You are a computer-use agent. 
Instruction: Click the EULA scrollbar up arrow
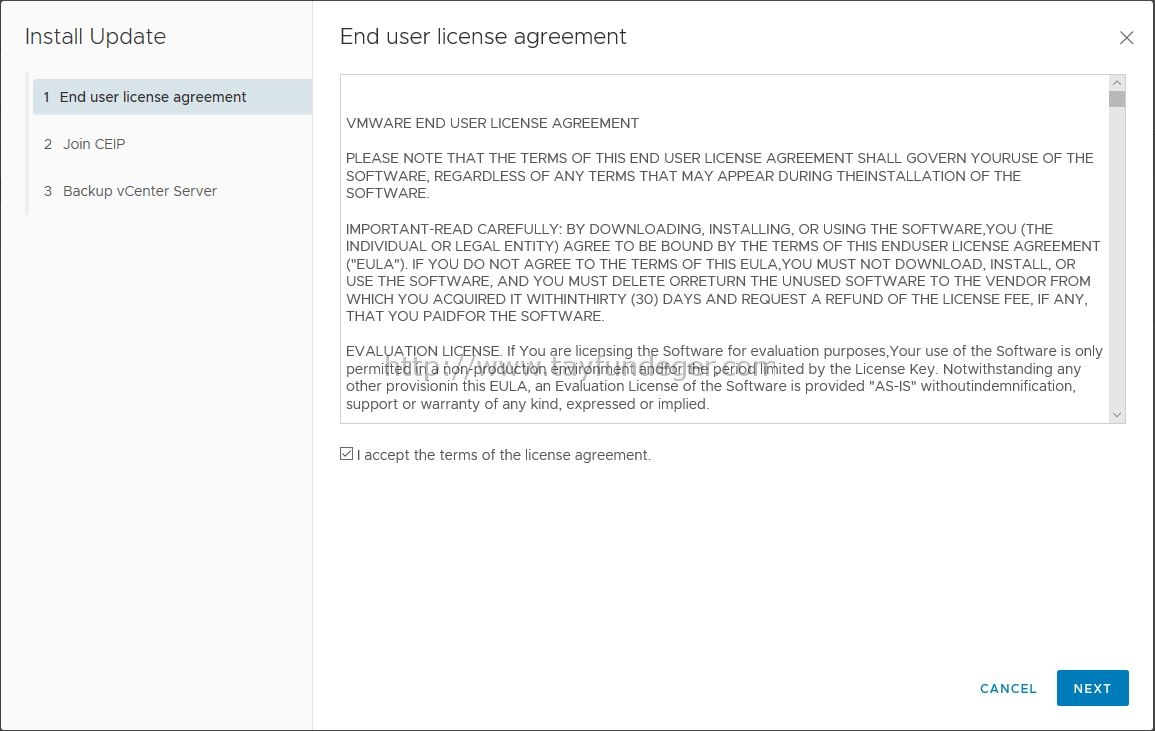1117,83
